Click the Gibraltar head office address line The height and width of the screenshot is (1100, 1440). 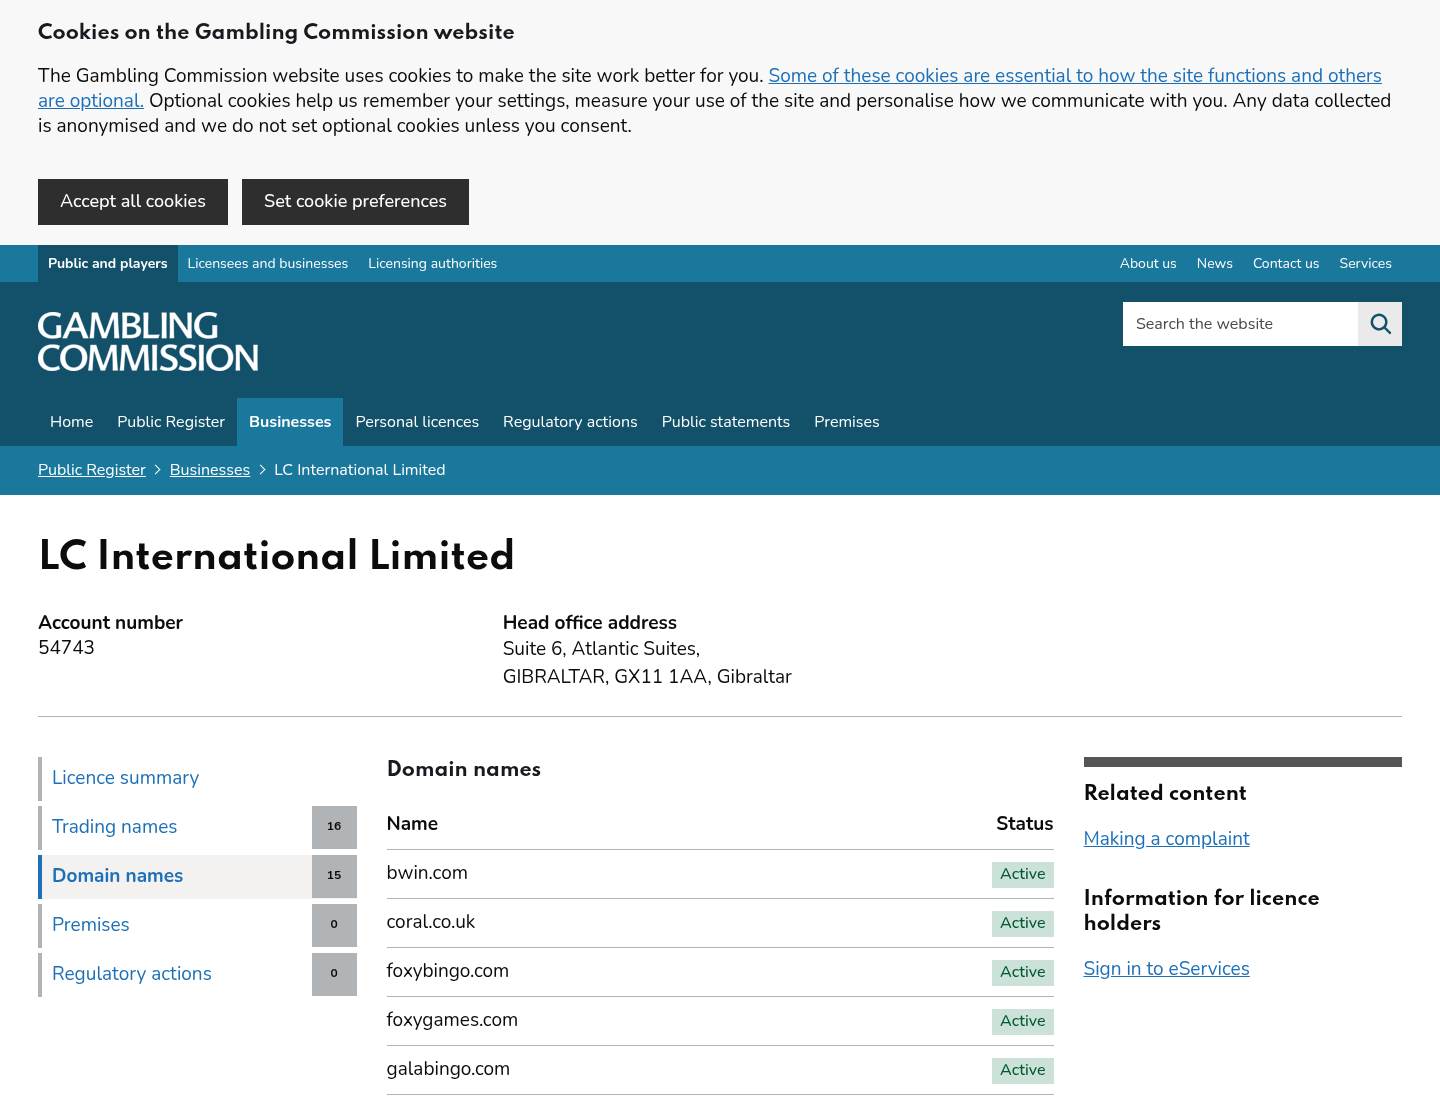[x=647, y=677]
